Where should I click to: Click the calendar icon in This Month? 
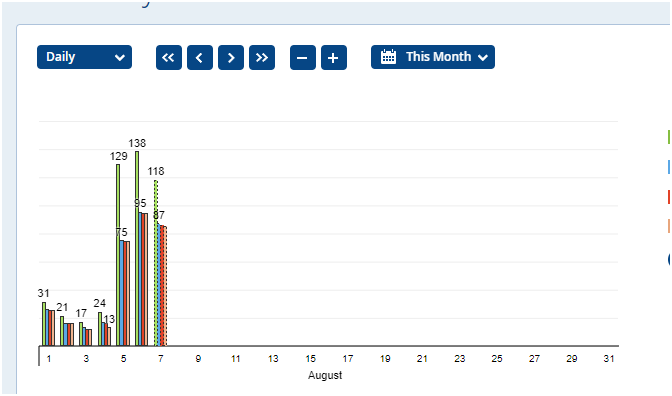click(x=388, y=57)
